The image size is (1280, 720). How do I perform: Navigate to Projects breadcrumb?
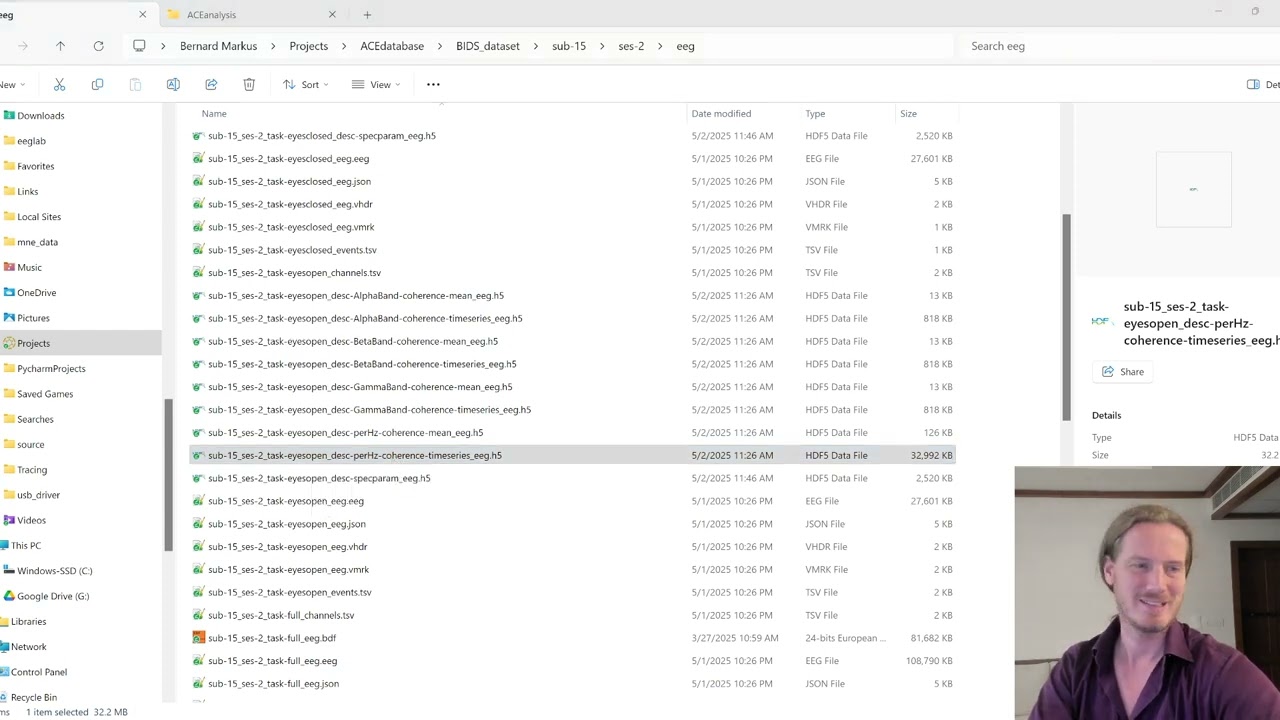point(308,46)
